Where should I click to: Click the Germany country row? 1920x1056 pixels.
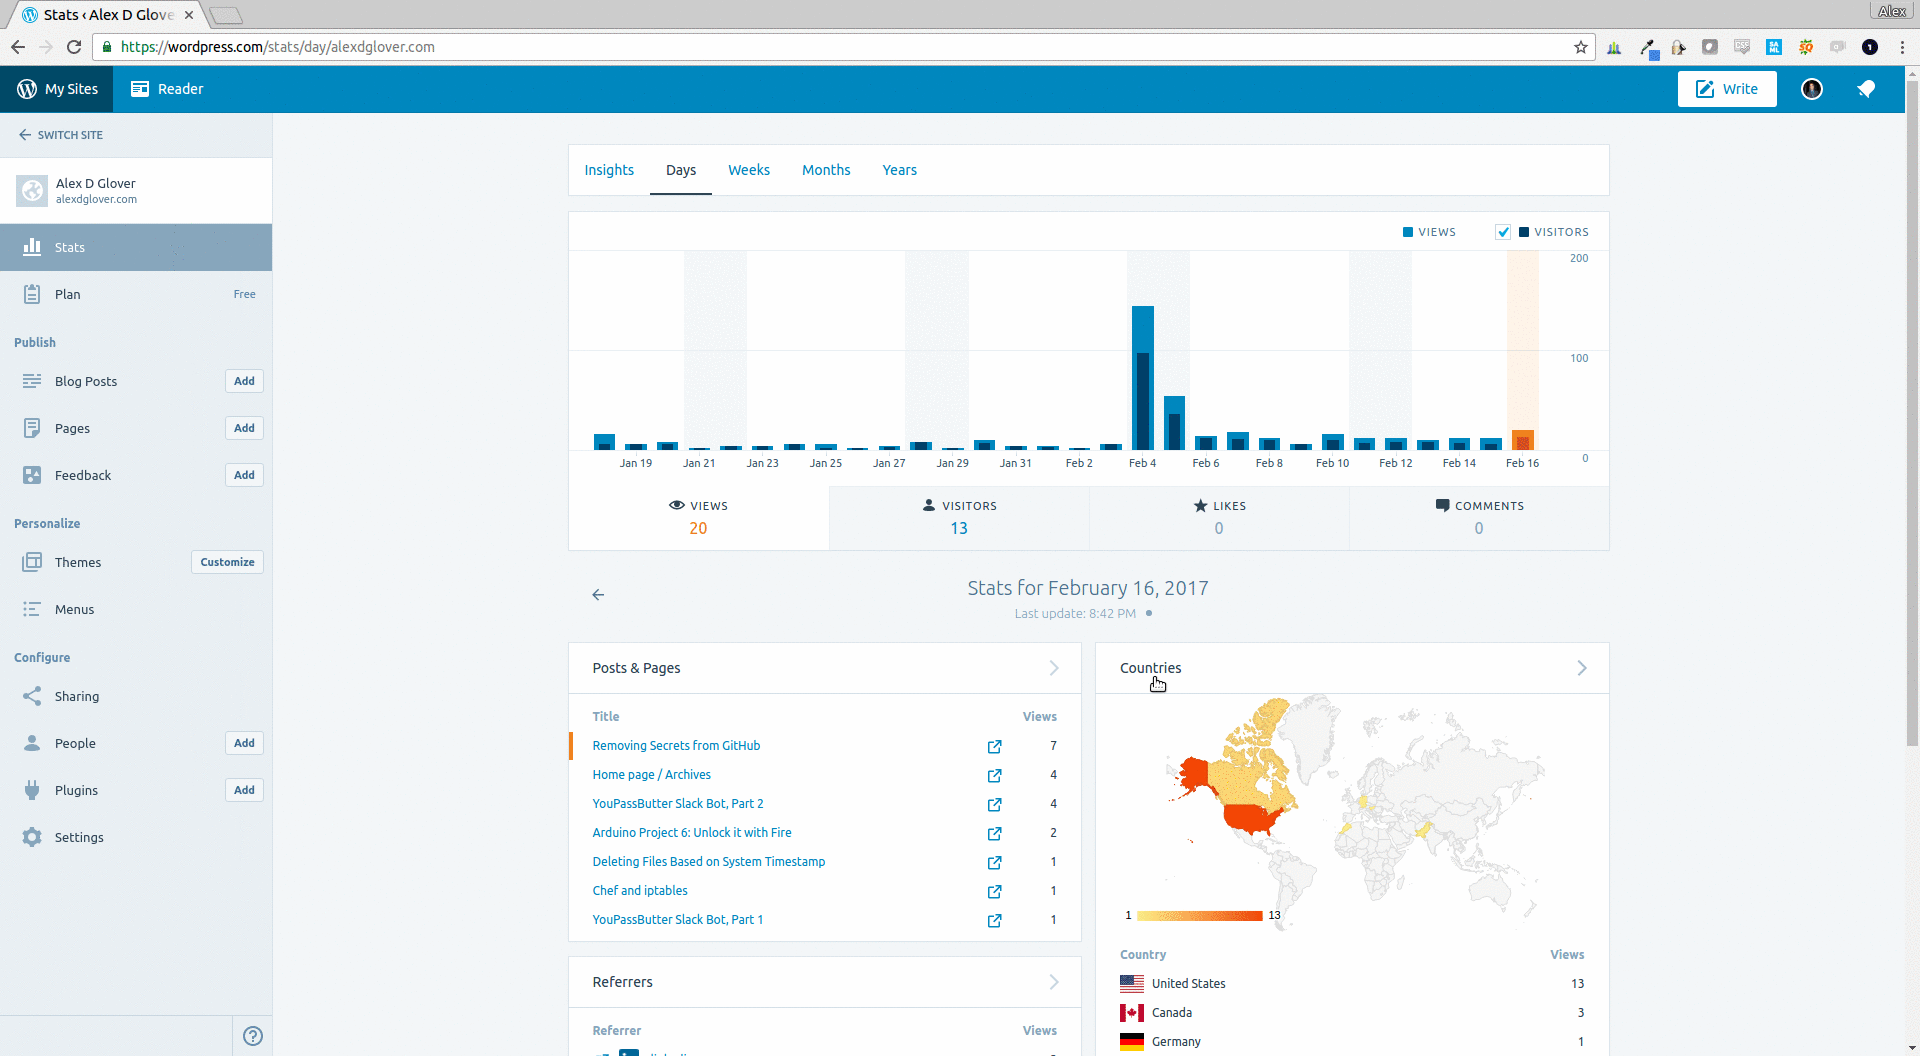click(x=1352, y=1042)
